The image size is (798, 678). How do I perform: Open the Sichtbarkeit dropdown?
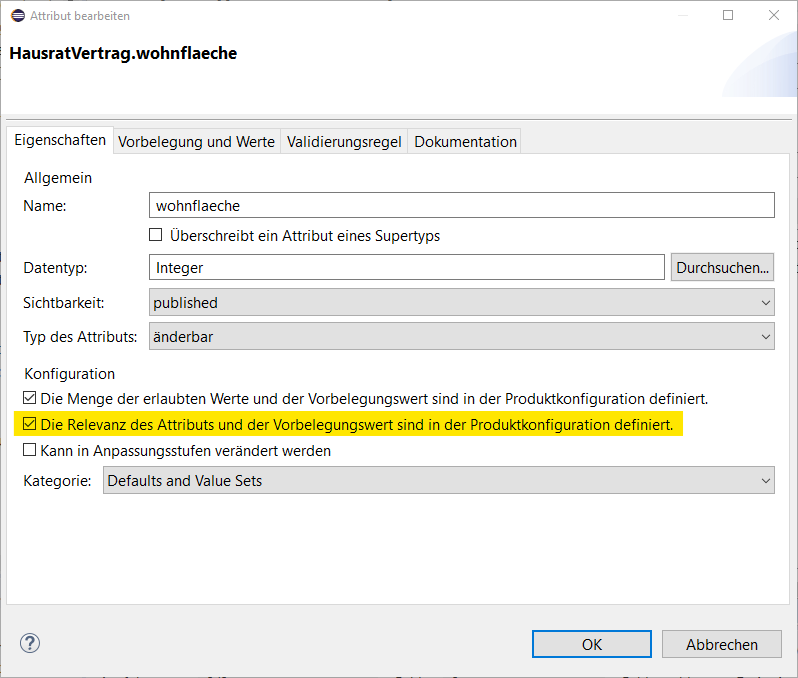coord(461,302)
